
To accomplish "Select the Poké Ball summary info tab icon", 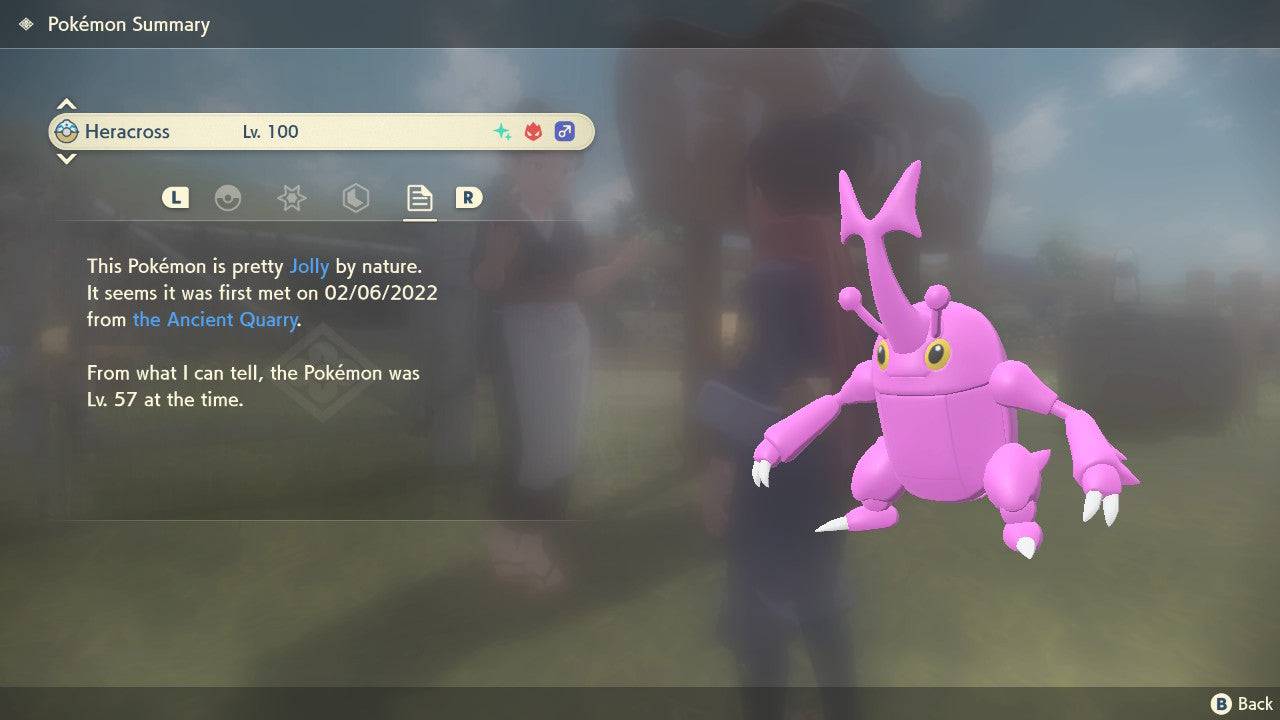I will (x=229, y=198).
